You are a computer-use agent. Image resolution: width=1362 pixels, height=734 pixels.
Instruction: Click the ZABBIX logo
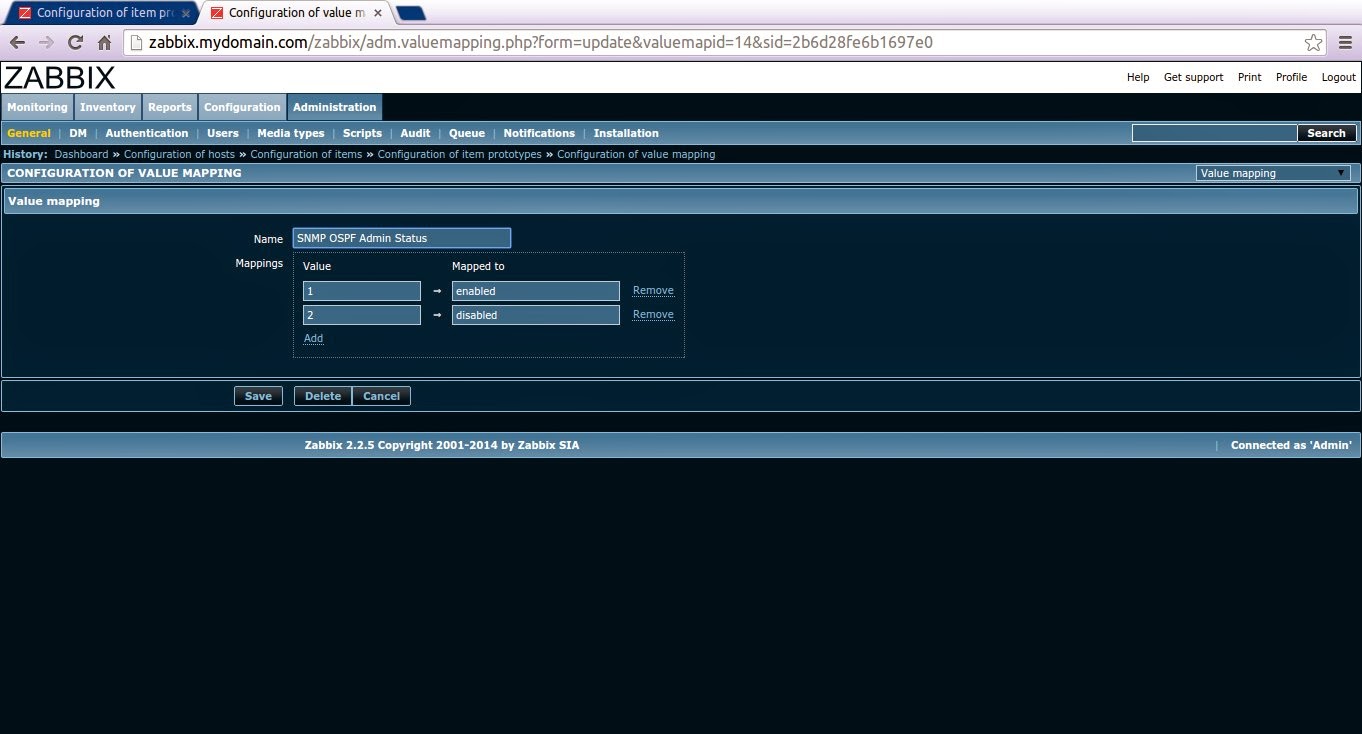pyautogui.click(x=60, y=78)
